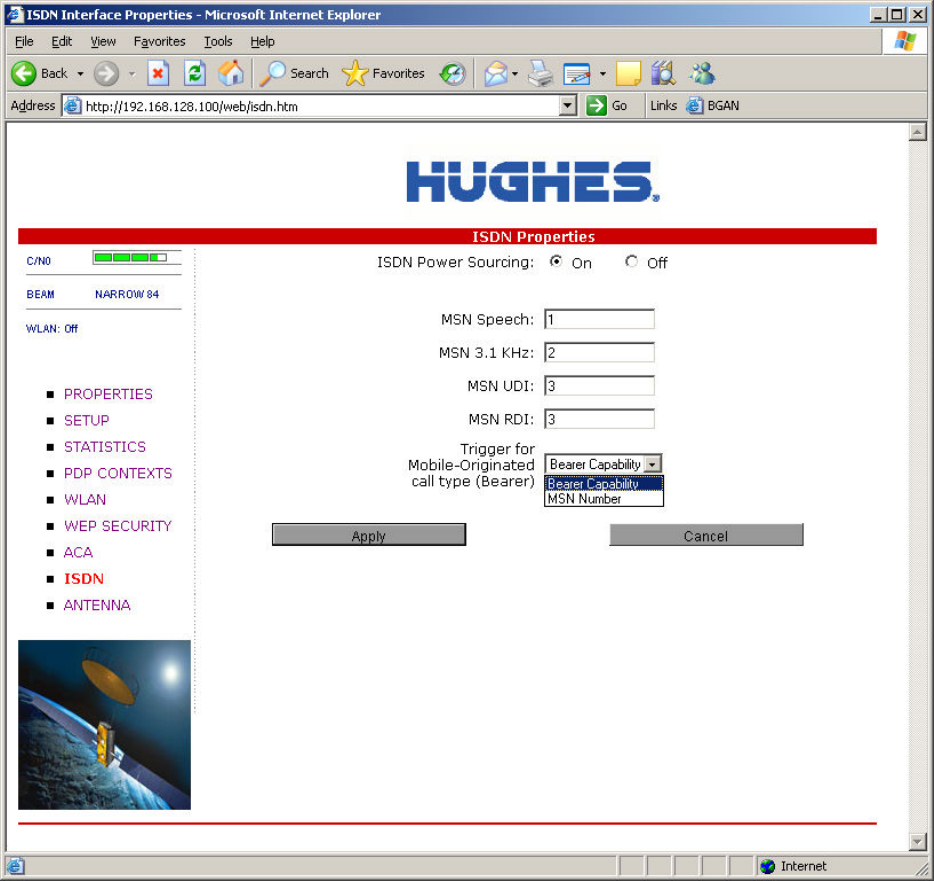The image size is (934, 881).
Task: Open the ISDN sidebar link
Action: [83, 579]
